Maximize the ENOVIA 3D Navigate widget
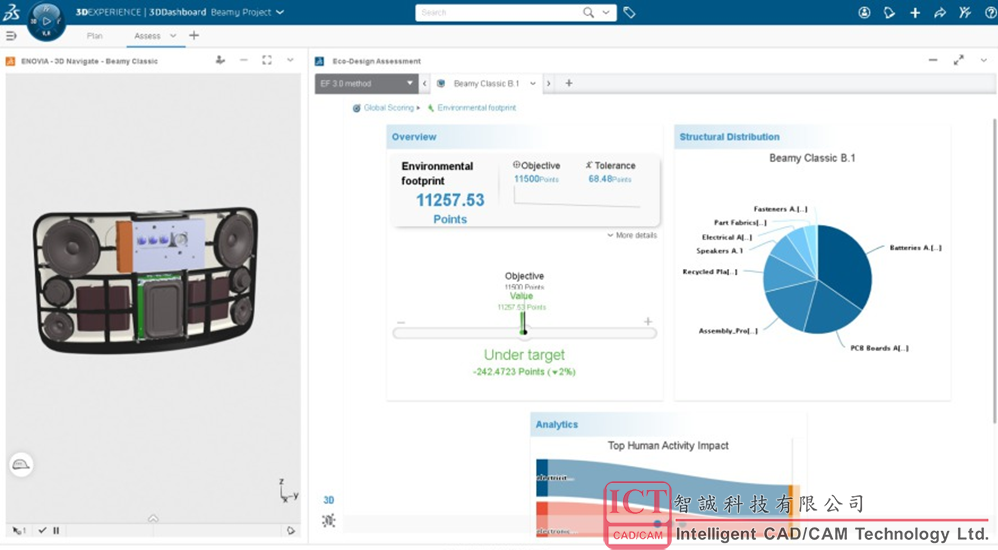Viewport: 998px width, 550px height. pos(267,60)
